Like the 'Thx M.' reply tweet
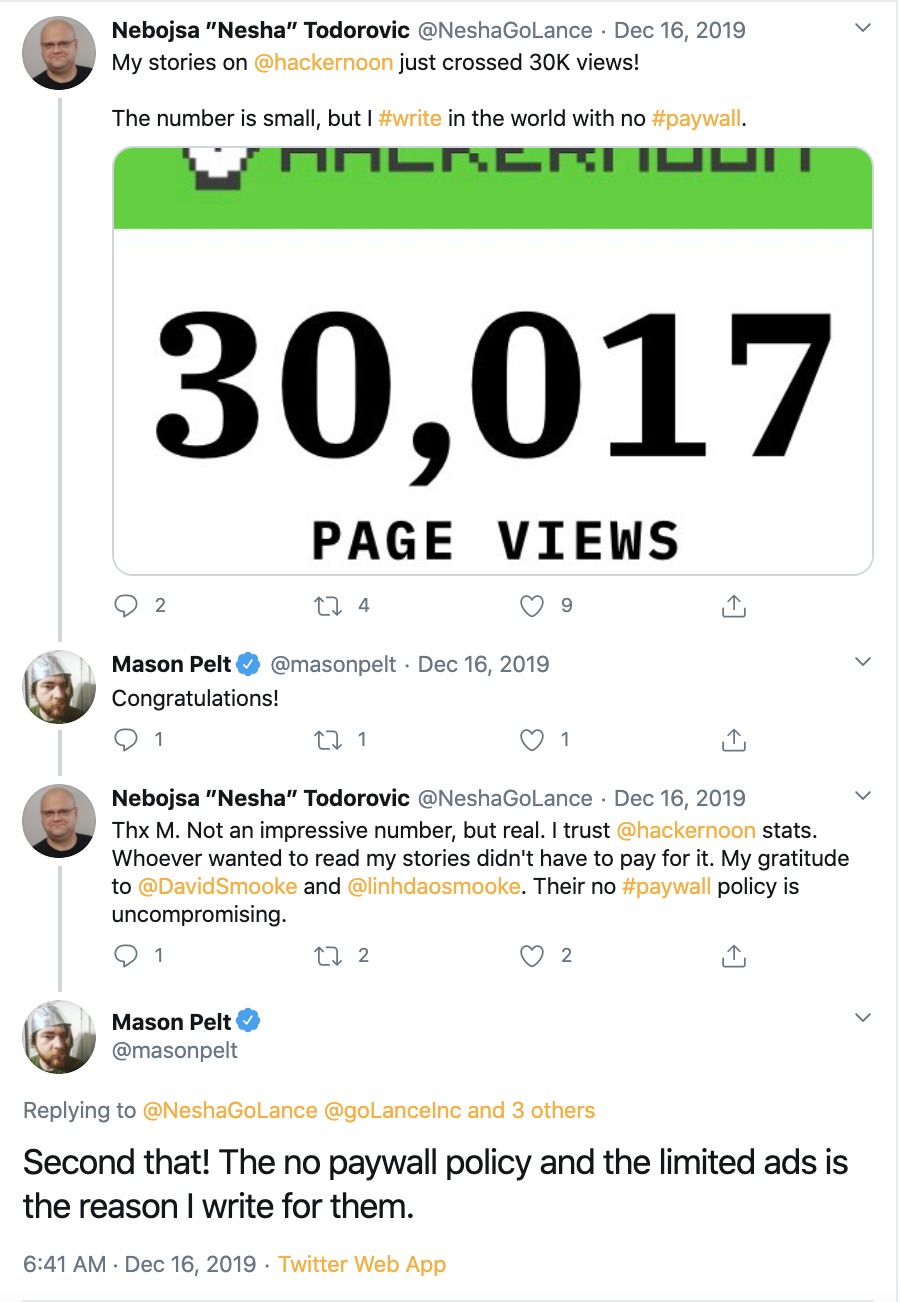The width and height of the screenshot is (900, 1302). pyautogui.click(x=533, y=956)
